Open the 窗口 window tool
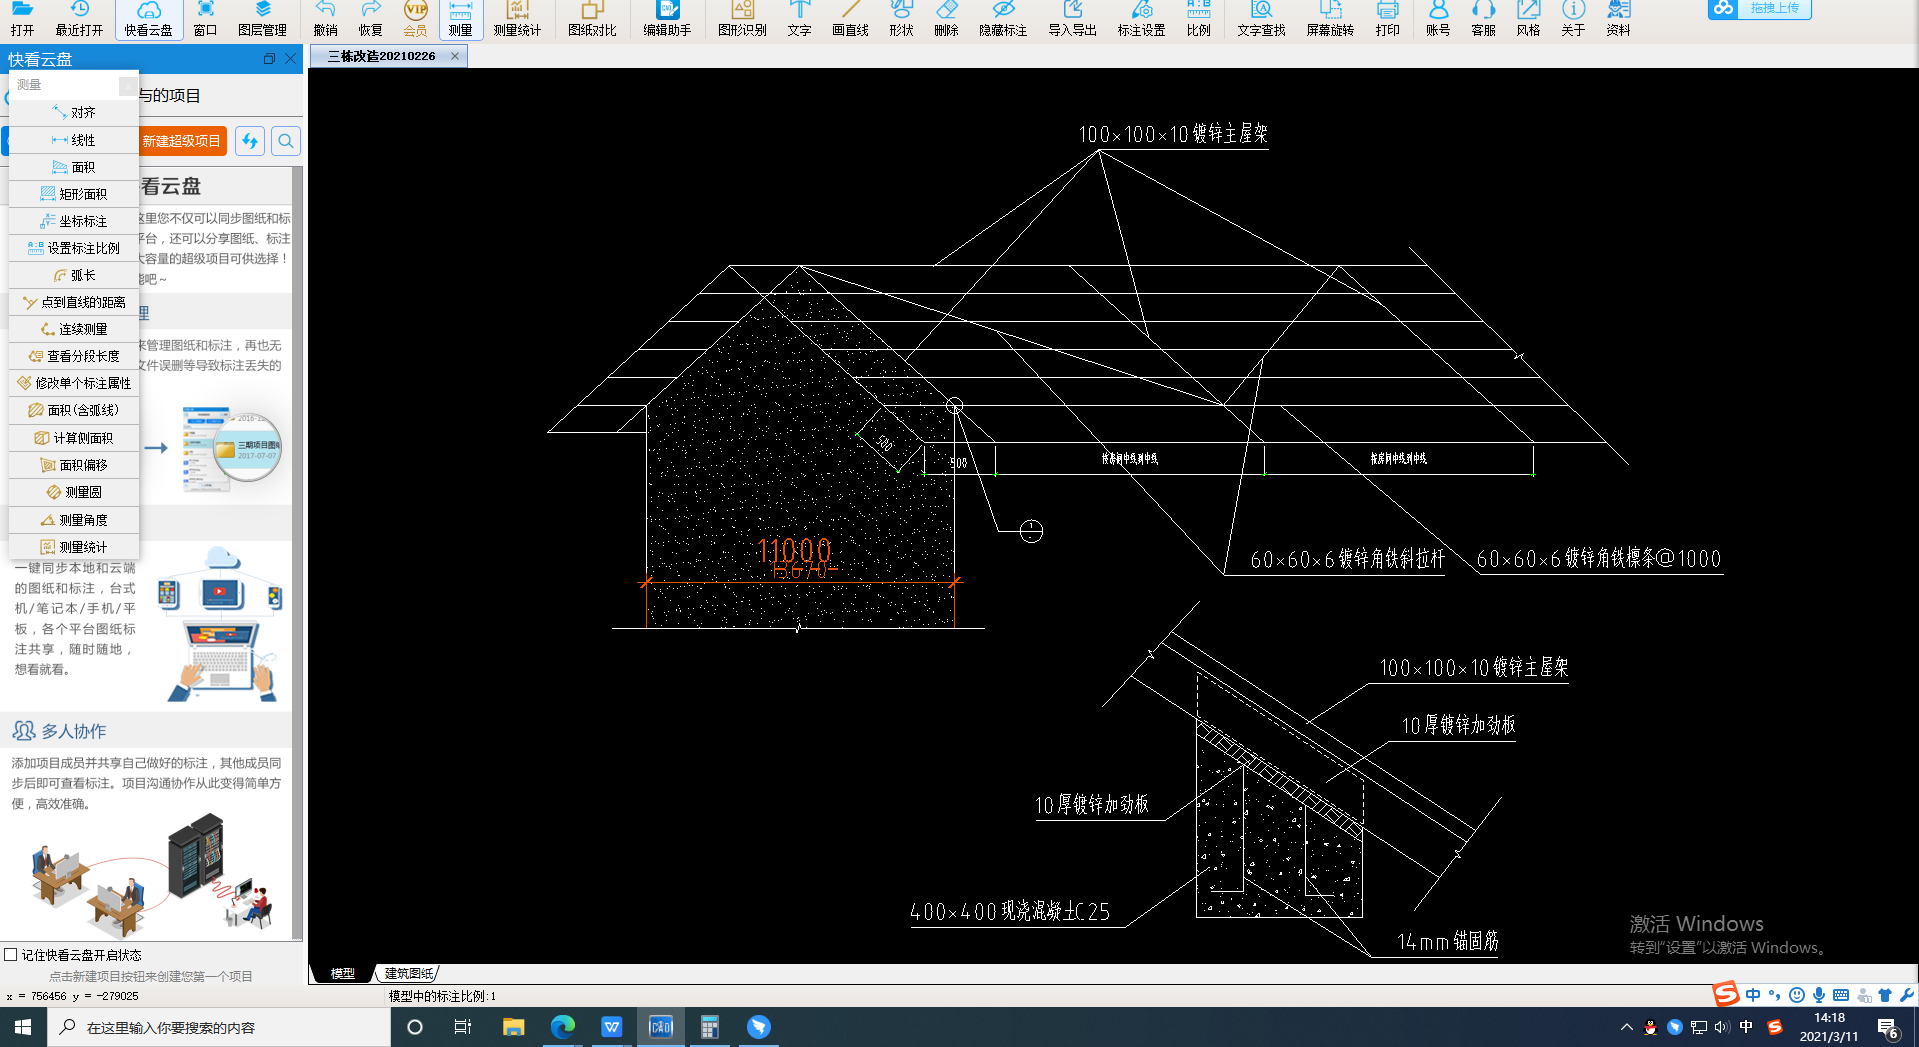1919x1047 pixels. [205, 19]
